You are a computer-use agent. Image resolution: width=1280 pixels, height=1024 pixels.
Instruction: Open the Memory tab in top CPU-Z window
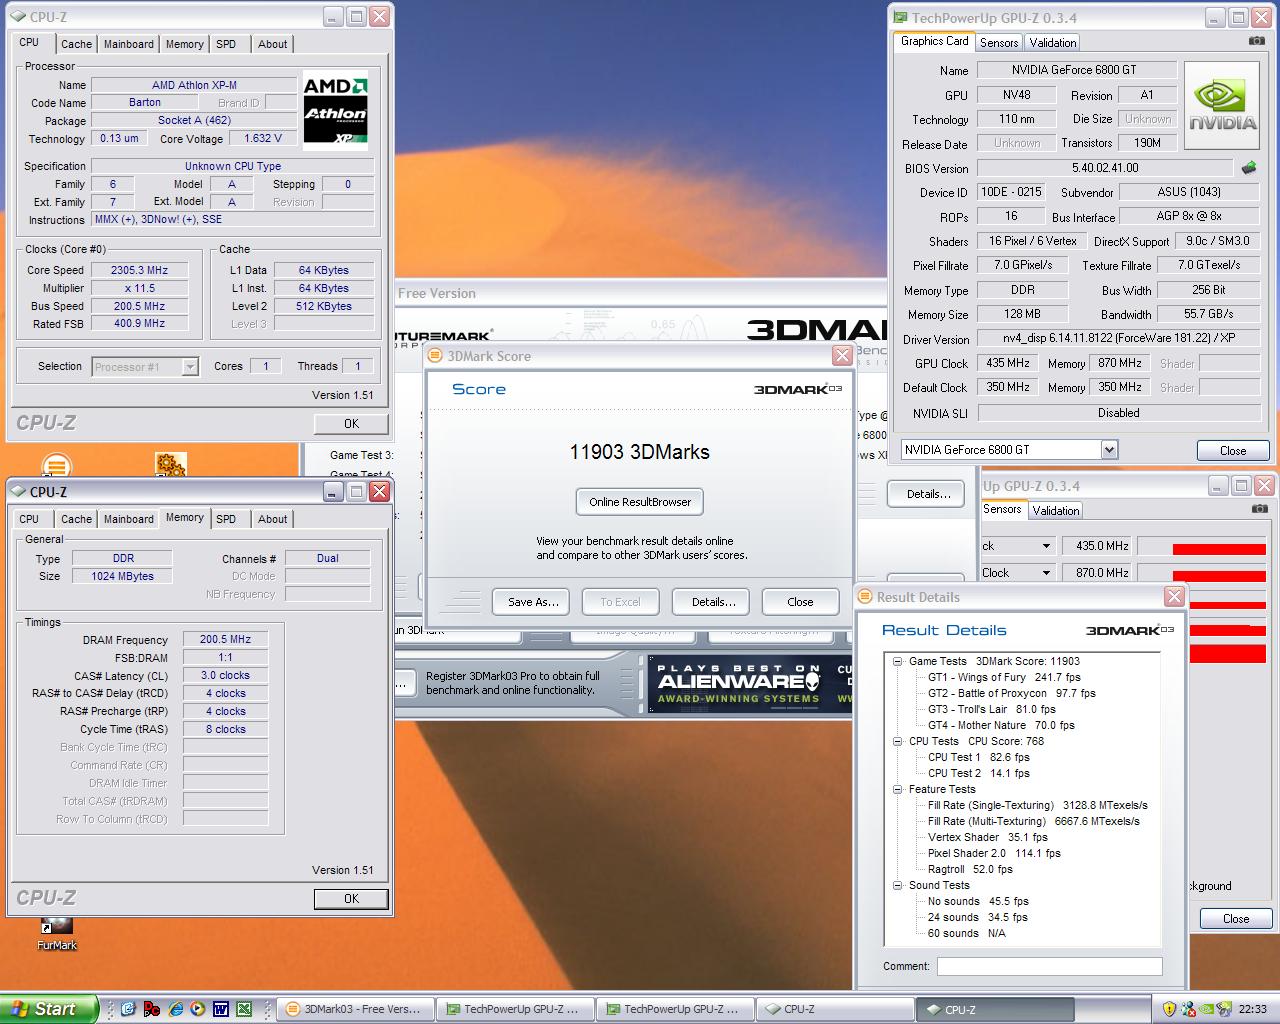coord(185,44)
